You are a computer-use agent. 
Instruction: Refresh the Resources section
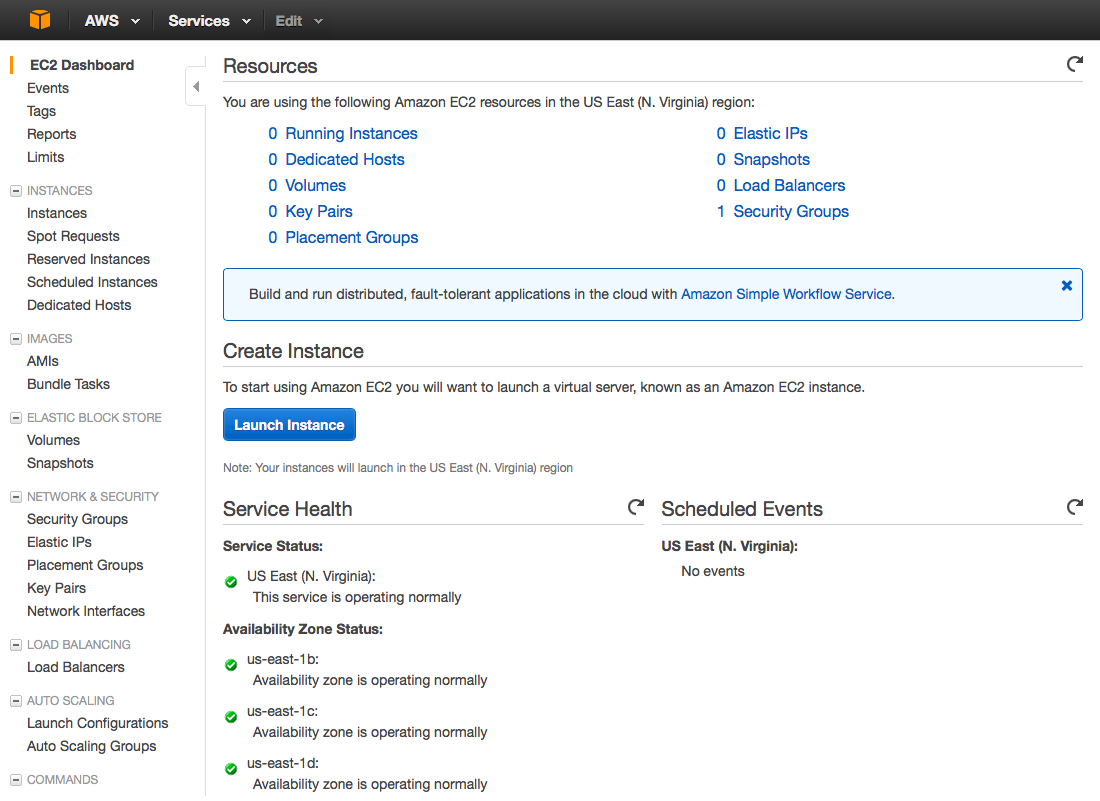pos(1074,65)
